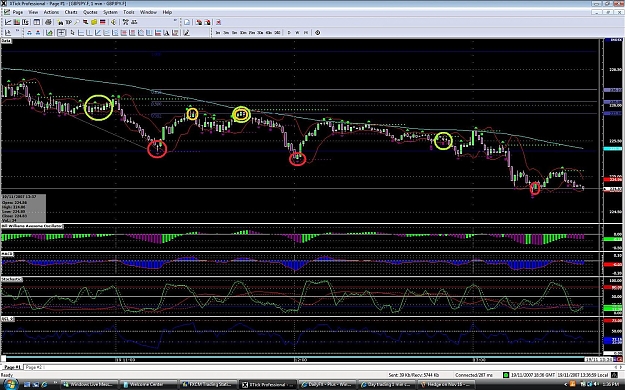
Task: Click the pencil annotation tool icon
Action: (x=186, y=33)
